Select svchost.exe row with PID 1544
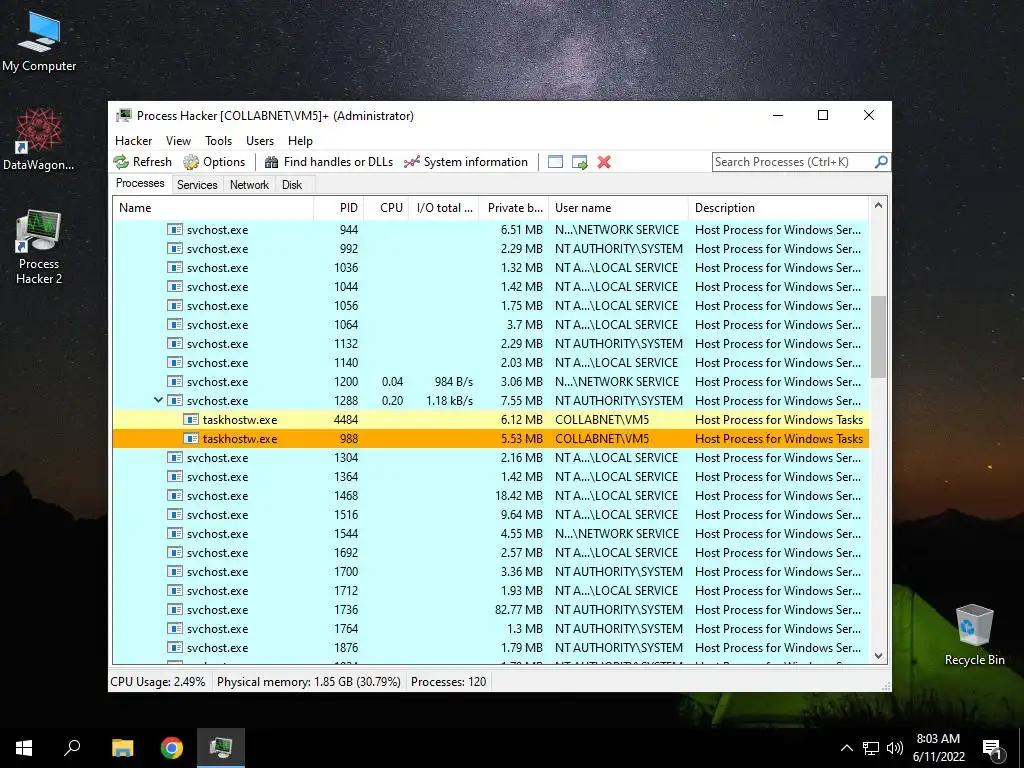 pyautogui.click(x=490, y=533)
